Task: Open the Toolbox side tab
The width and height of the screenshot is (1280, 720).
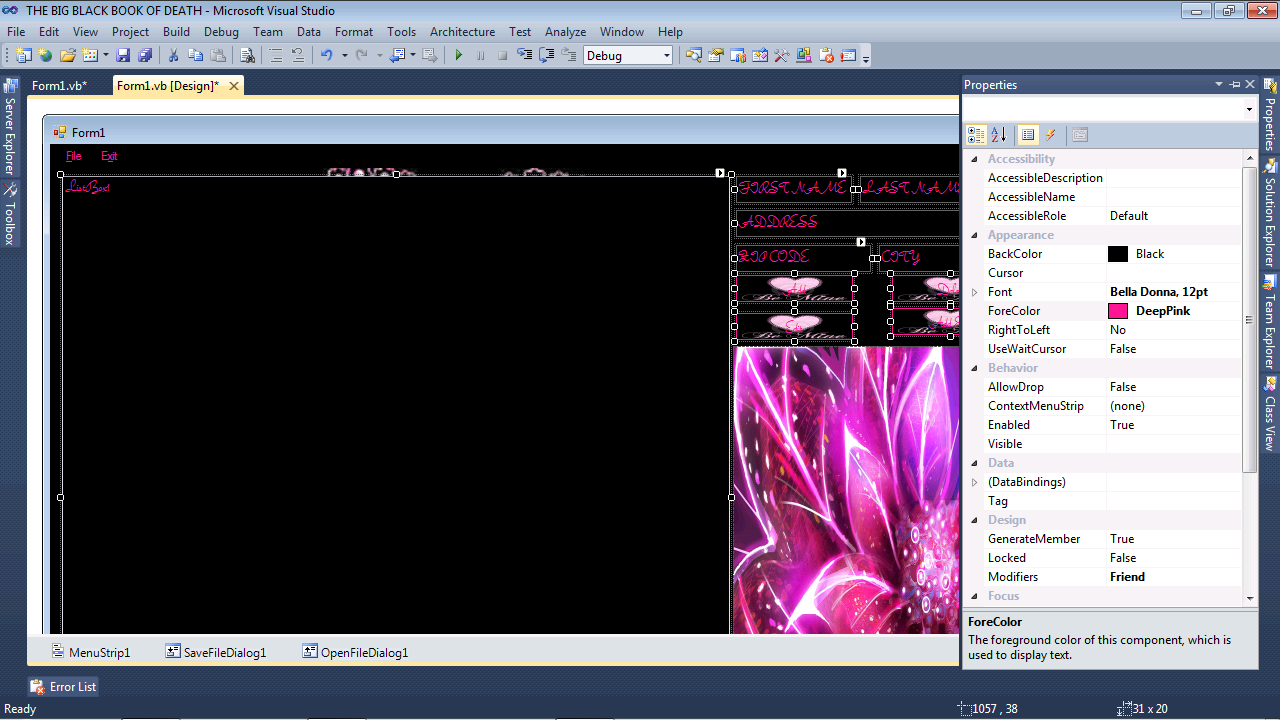Action: click(x=10, y=214)
